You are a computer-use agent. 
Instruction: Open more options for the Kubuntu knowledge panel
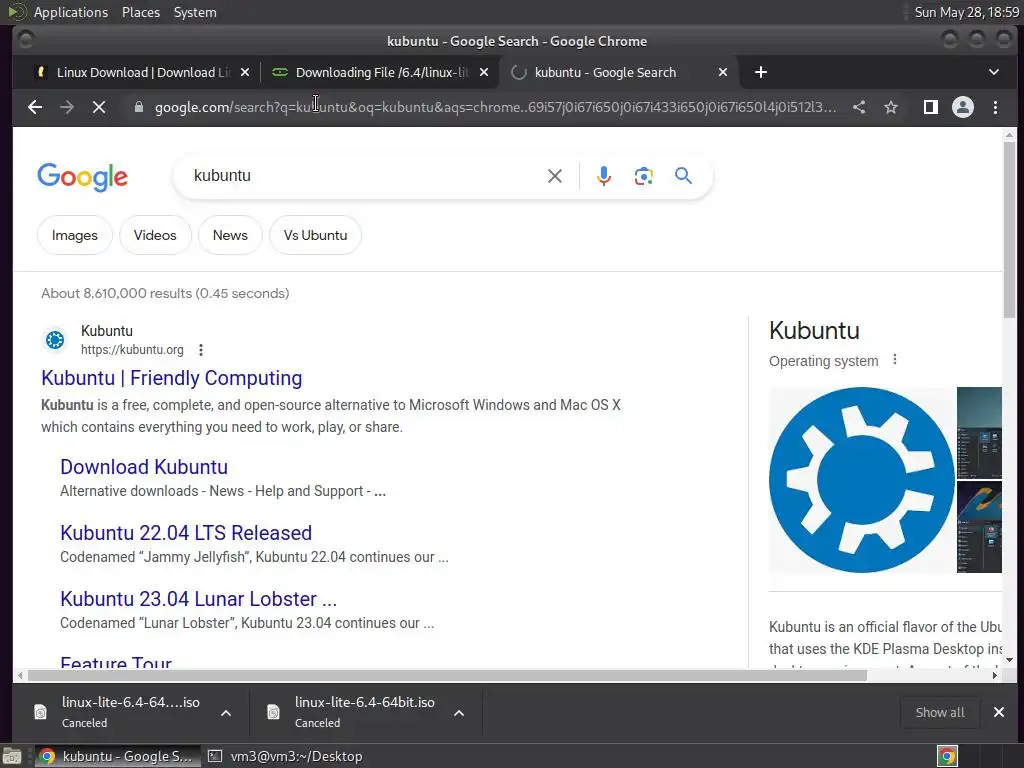(x=895, y=360)
